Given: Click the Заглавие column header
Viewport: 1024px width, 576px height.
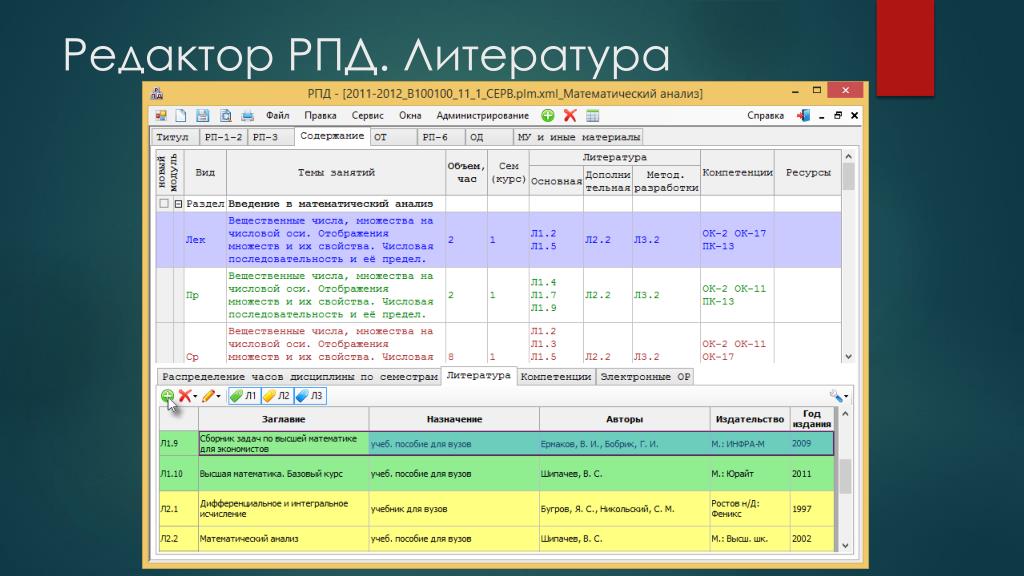Looking at the screenshot, I should point(283,419).
